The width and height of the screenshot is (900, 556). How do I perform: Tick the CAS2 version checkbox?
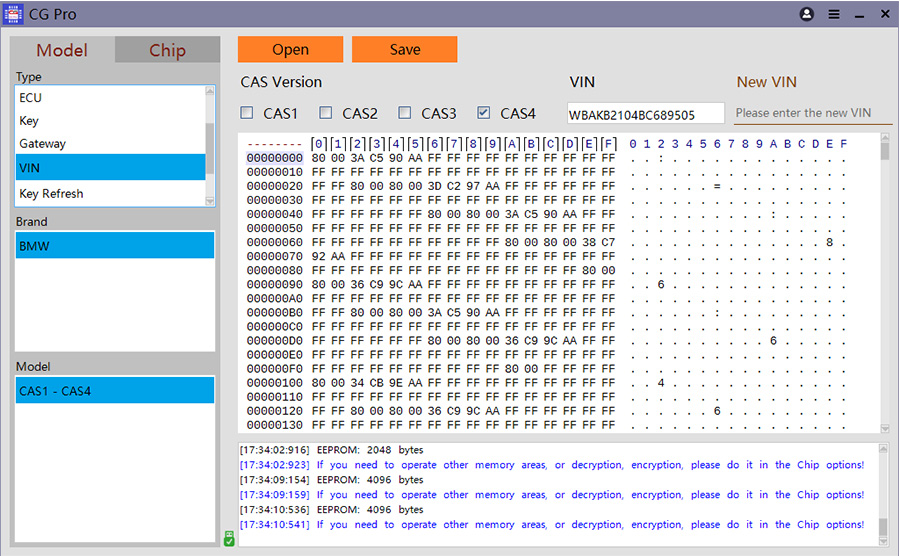click(326, 113)
